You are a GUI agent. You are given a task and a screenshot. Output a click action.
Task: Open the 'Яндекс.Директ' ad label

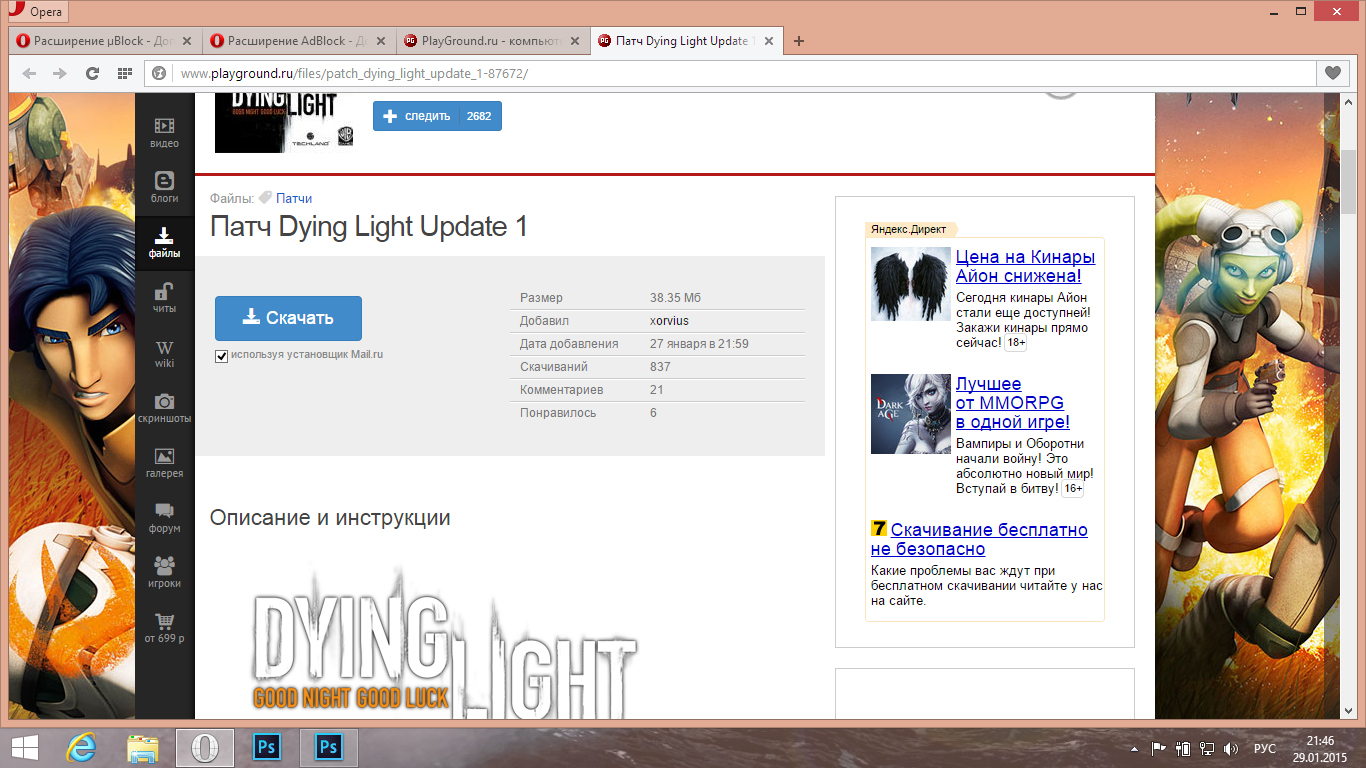pyautogui.click(x=908, y=229)
